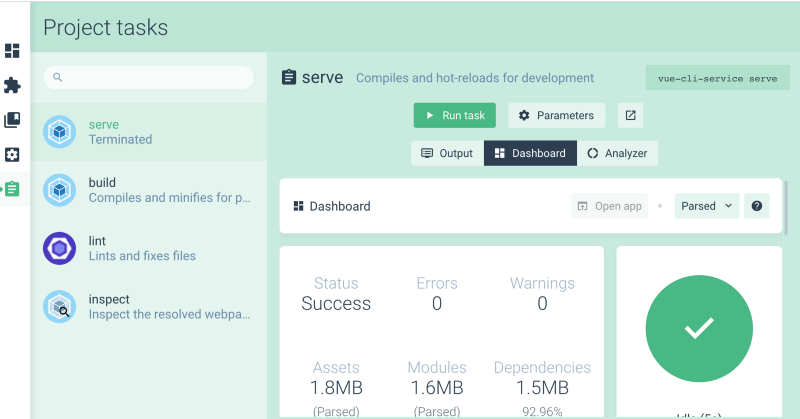Click the serve task description text
This screenshot has height=419, width=800.
click(x=474, y=78)
